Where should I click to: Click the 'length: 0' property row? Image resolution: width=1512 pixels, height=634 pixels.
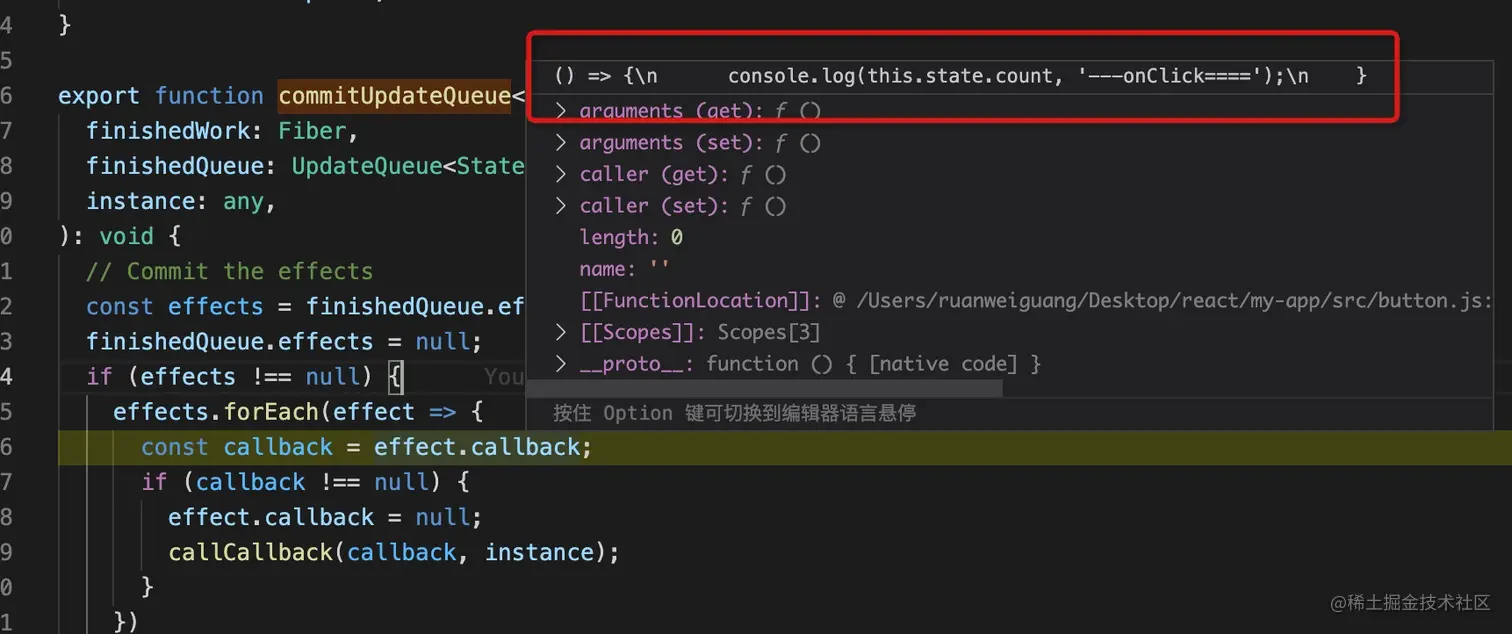click(631, 238)
